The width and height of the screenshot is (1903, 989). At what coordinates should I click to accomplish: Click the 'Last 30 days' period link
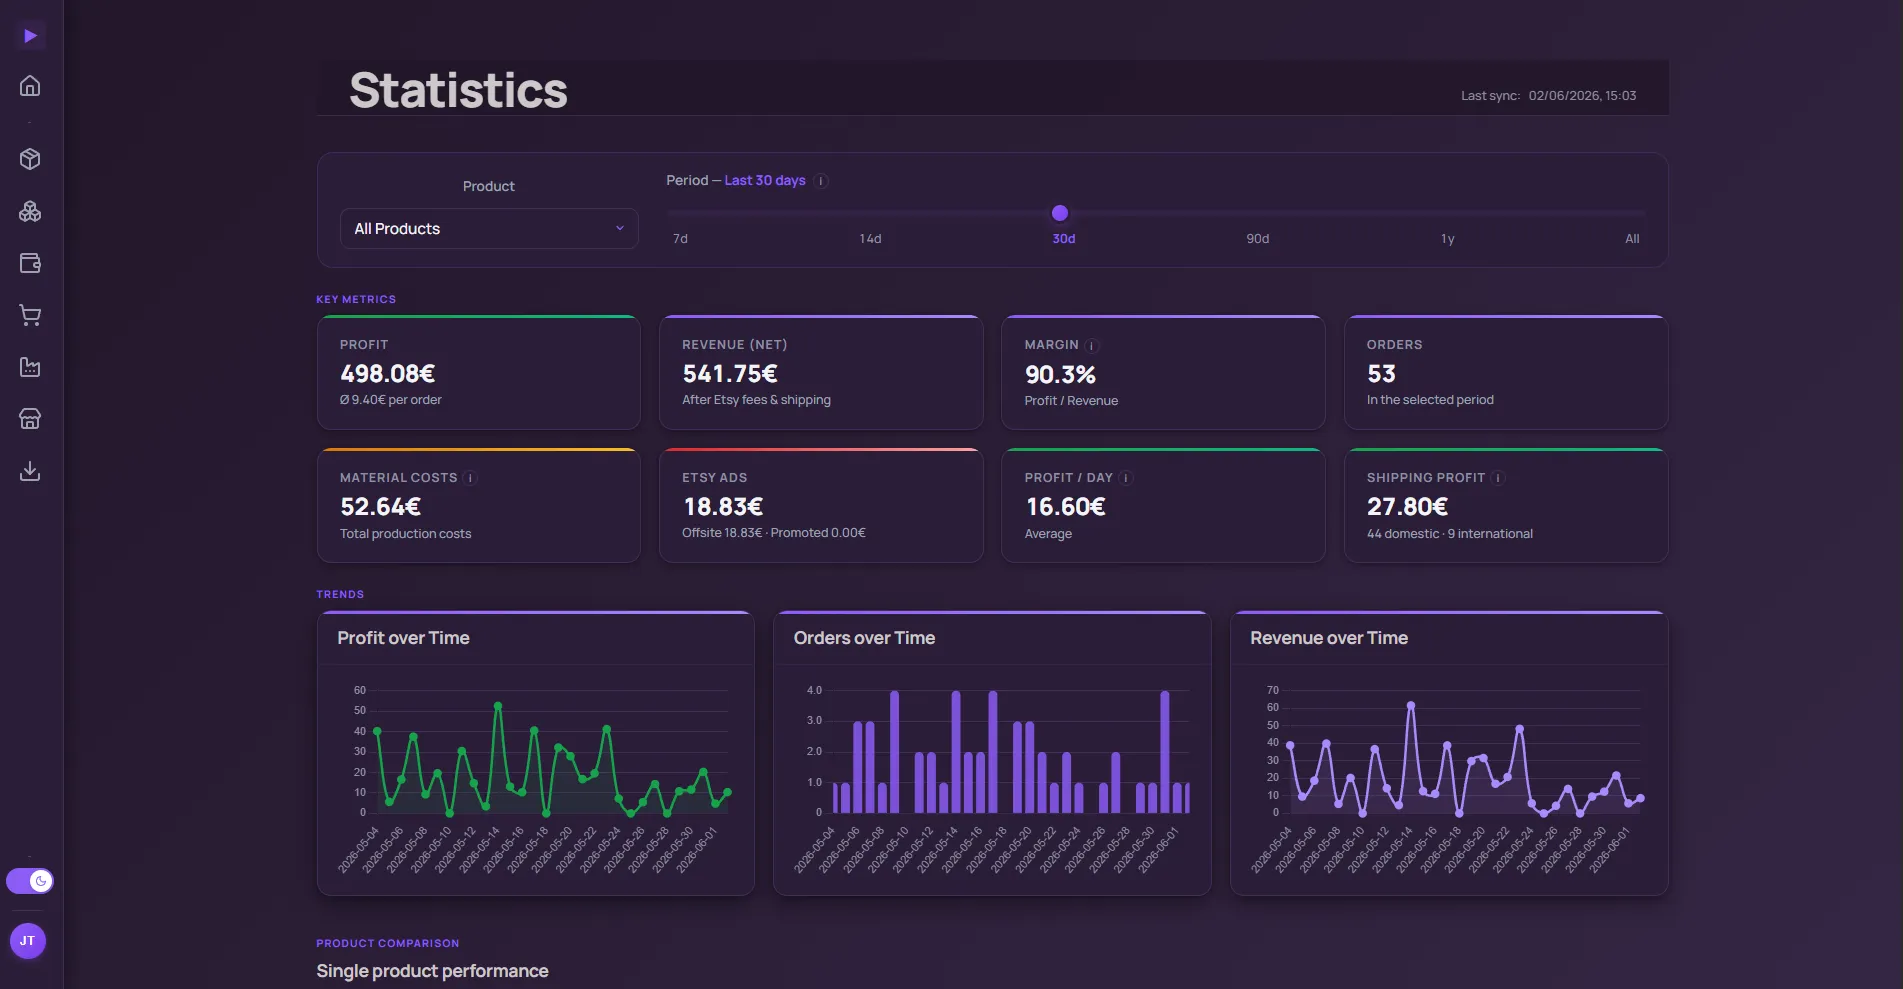coord(765,181)
